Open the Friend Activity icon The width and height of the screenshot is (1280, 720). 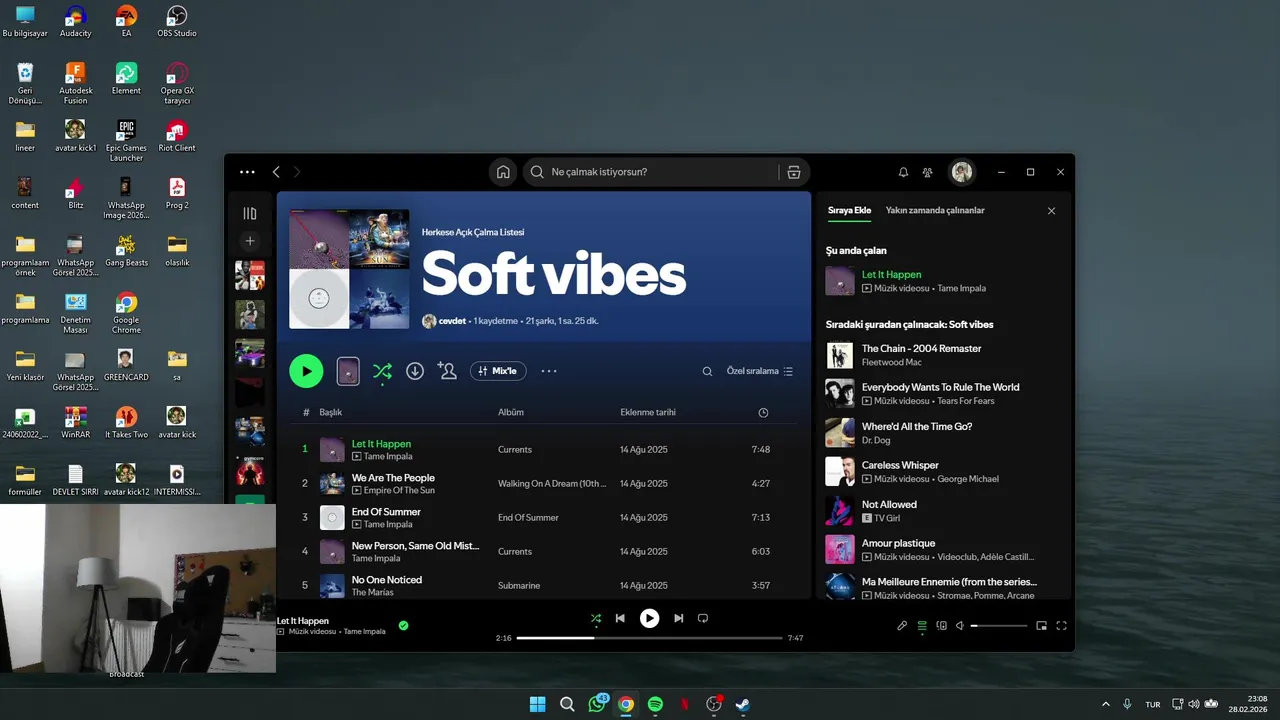point(928,172)
